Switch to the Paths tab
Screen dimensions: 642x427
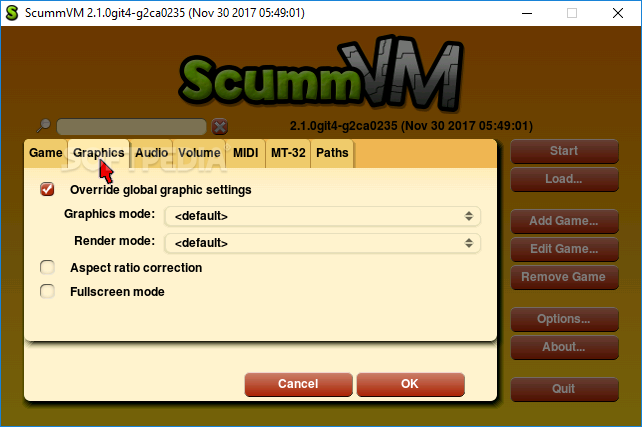(332, 153)
